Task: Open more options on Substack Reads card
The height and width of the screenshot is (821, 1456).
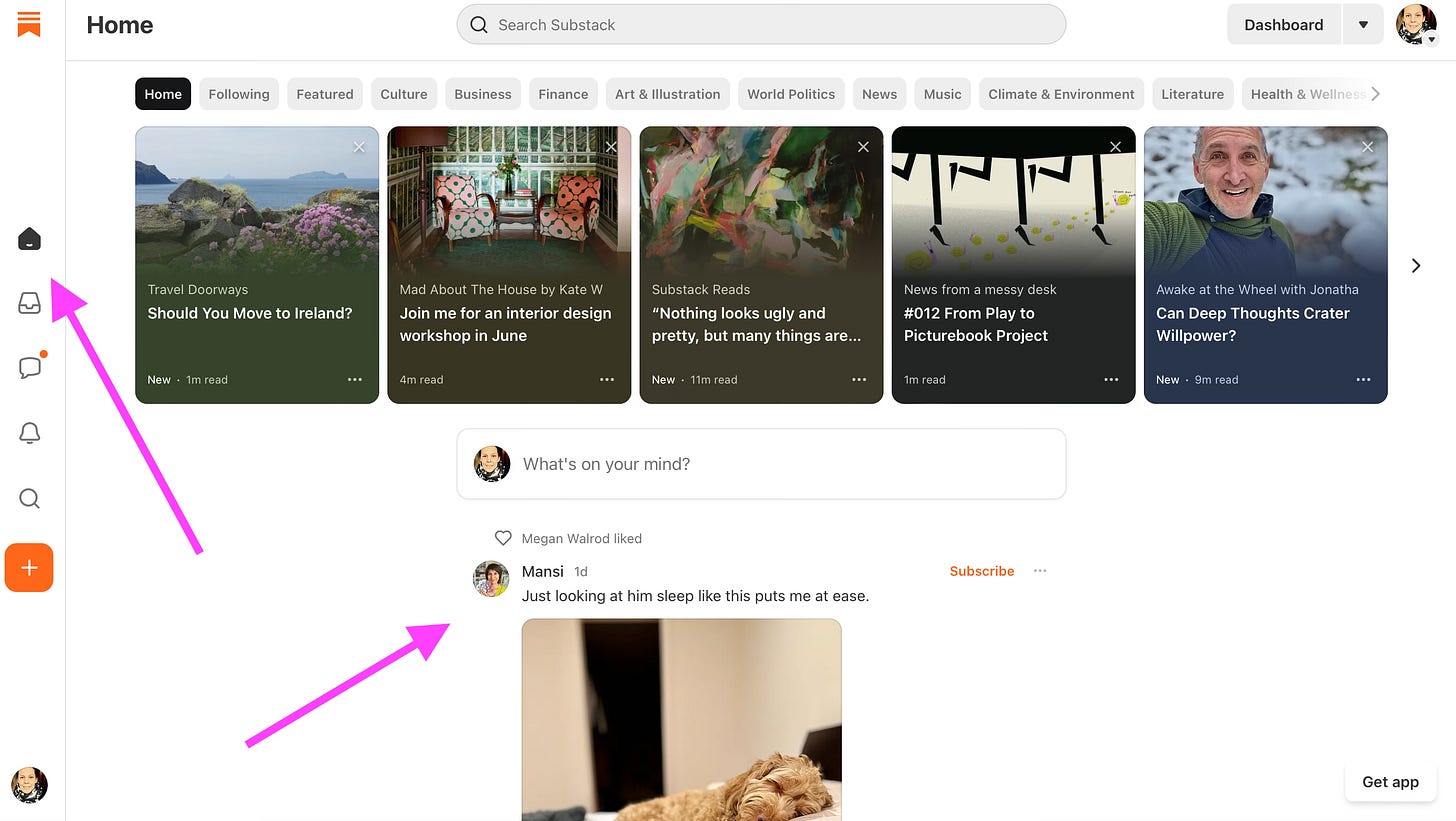Action: tap(859, 380)
